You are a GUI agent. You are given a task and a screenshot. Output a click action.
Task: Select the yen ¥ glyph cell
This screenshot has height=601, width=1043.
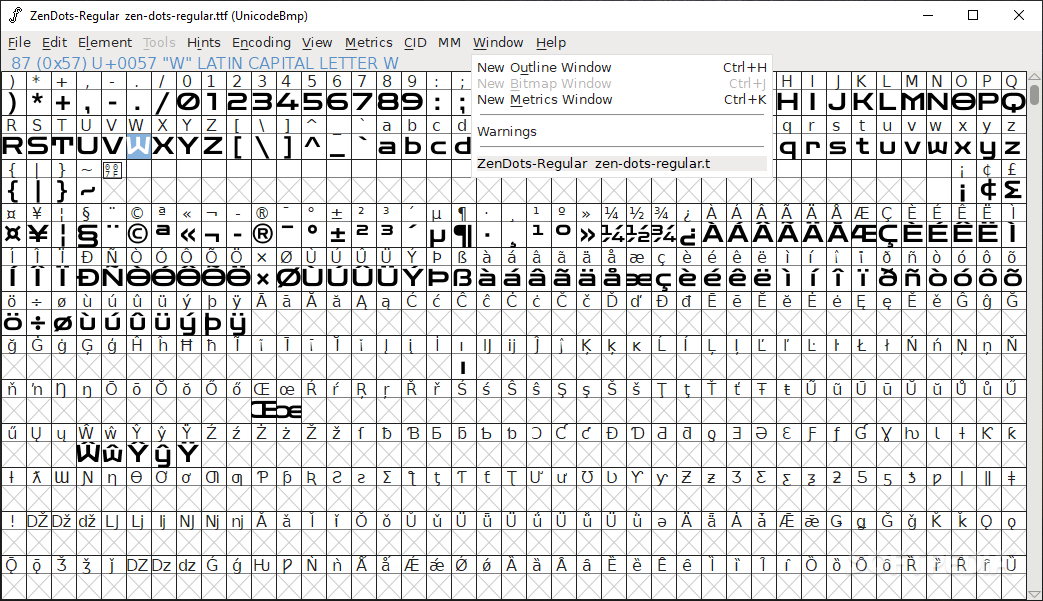(x=37, y=234)
